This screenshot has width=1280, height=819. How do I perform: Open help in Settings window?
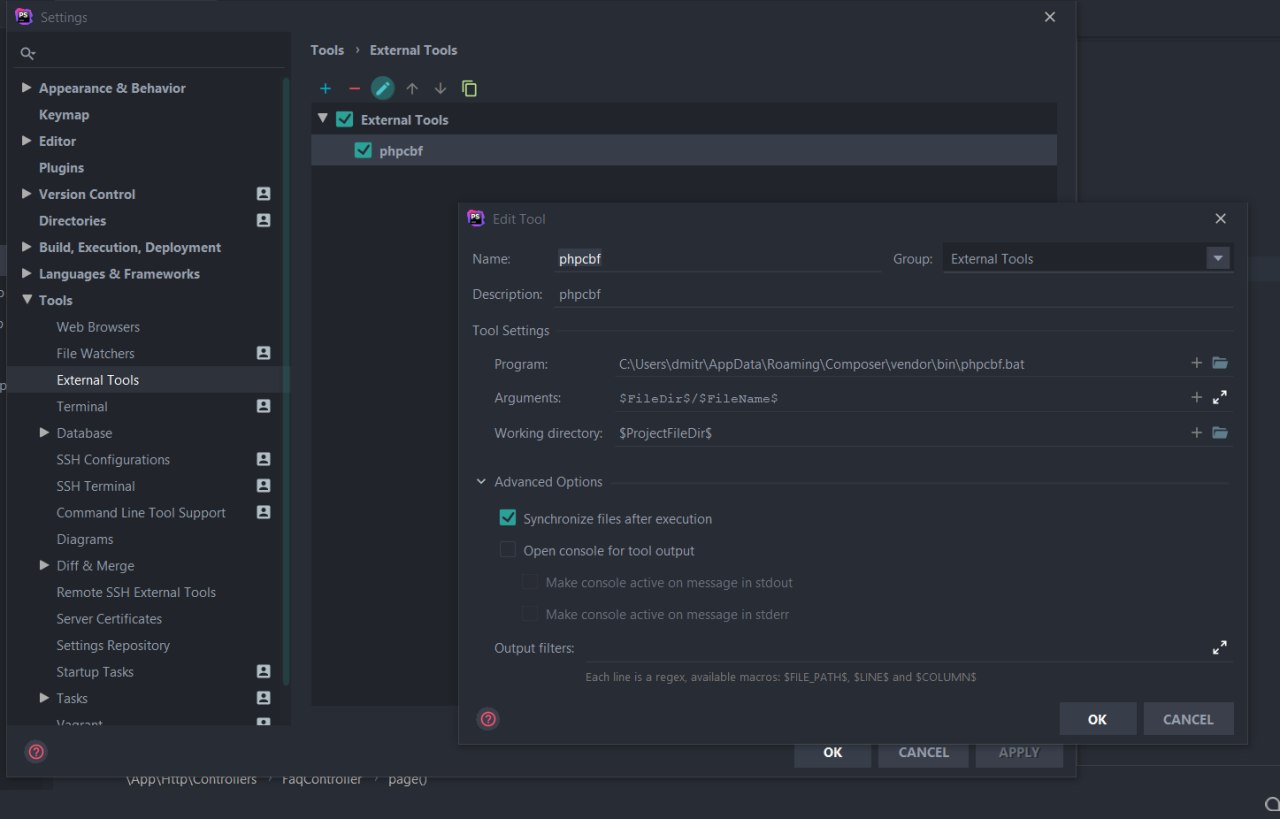tap(36, 752)
